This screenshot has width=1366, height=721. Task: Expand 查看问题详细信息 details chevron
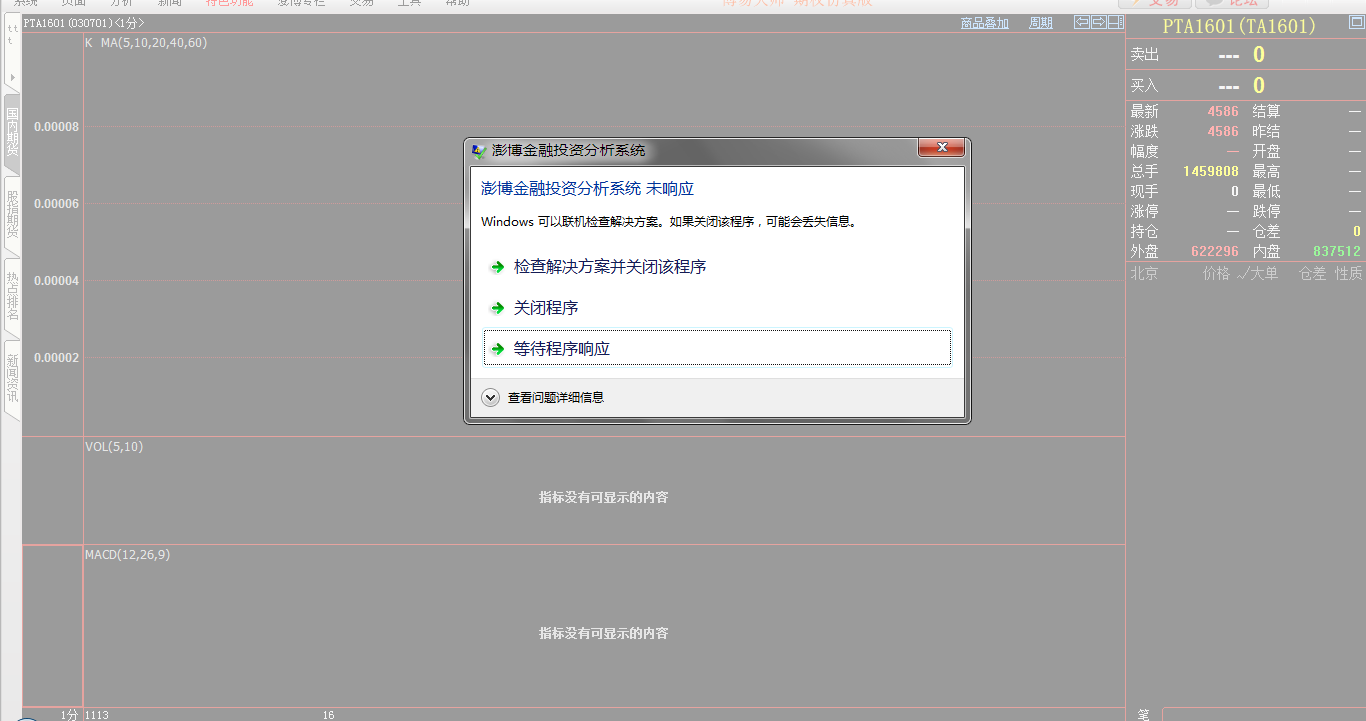[x=490, y=397]
